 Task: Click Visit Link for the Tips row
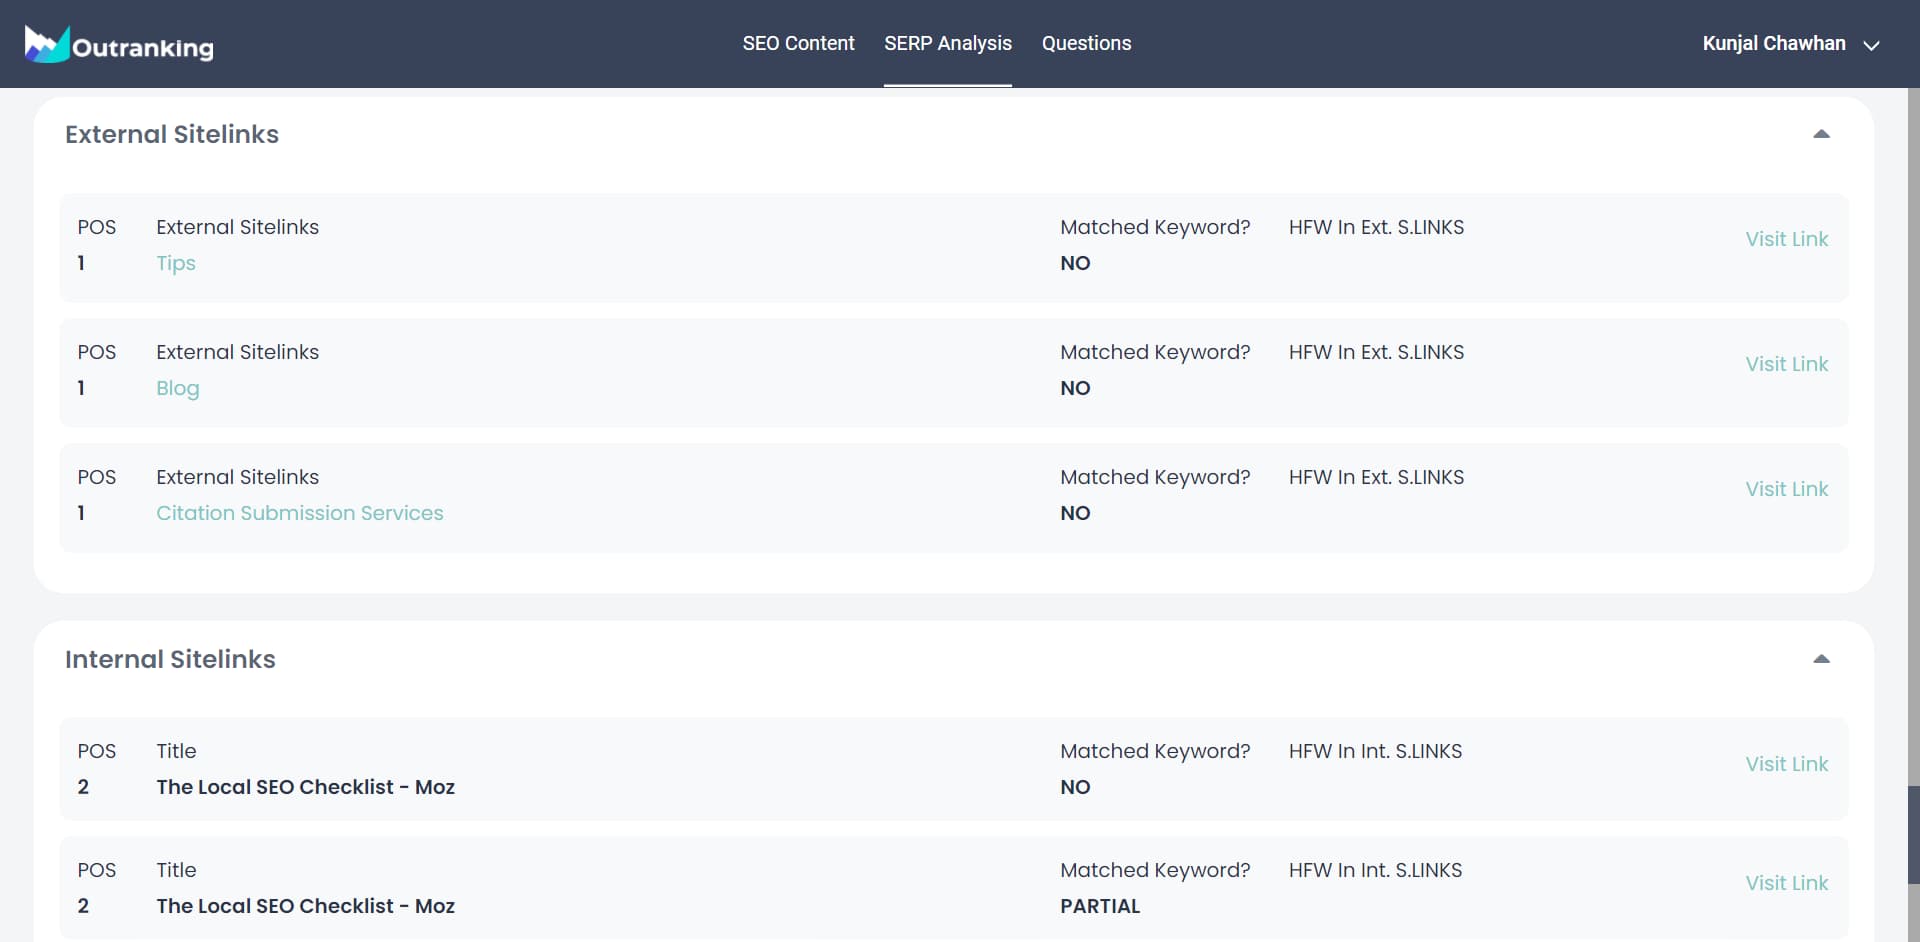(x=1786, y=239)
